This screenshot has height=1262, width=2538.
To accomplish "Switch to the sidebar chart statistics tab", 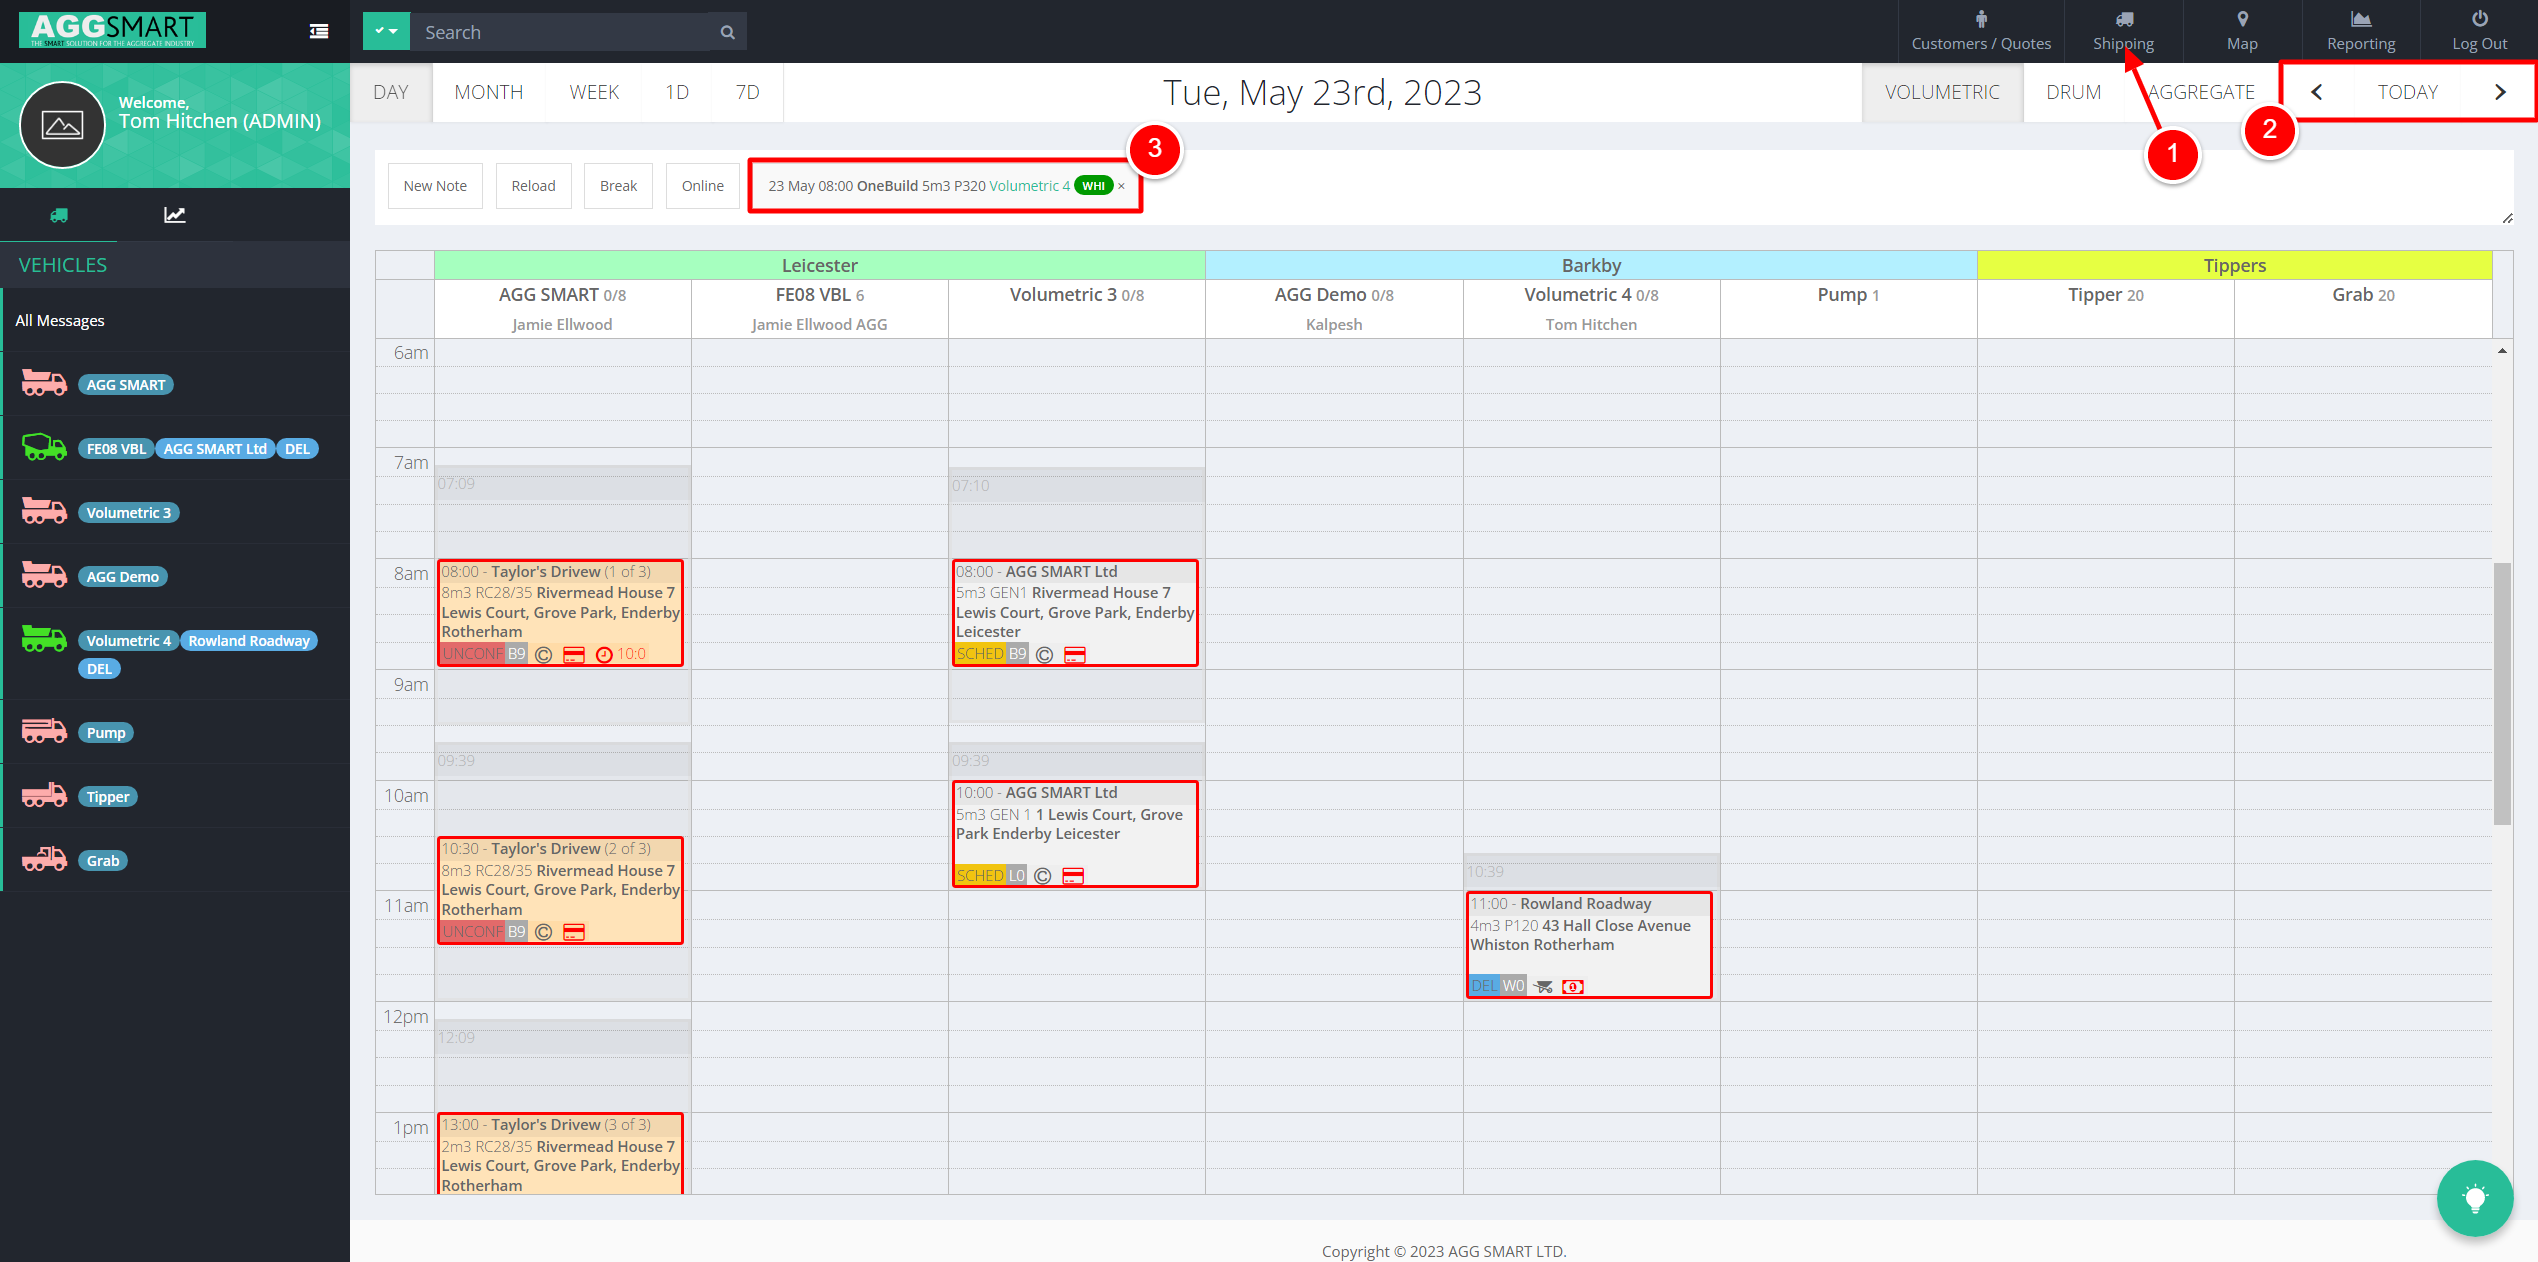I will [175, 215].
